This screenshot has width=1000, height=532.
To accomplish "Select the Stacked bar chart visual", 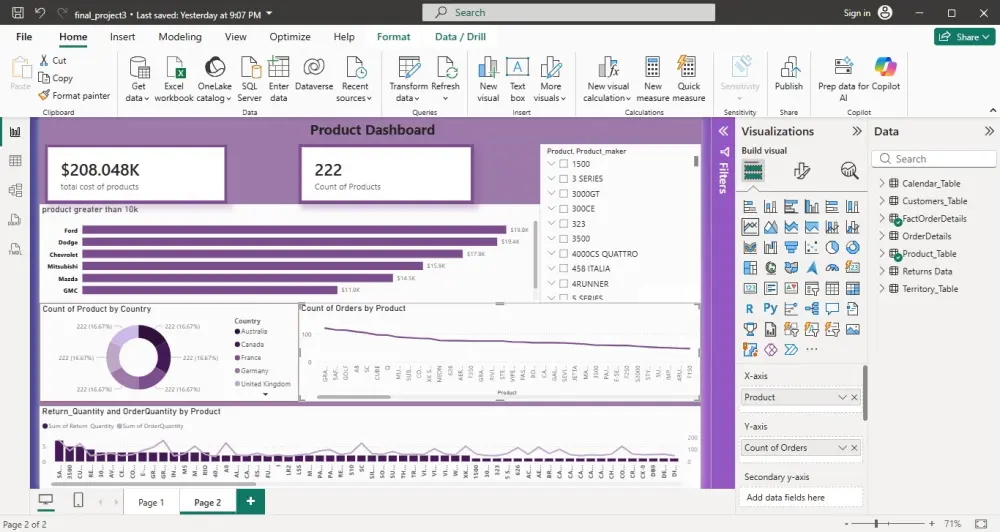I will (750, 207).
